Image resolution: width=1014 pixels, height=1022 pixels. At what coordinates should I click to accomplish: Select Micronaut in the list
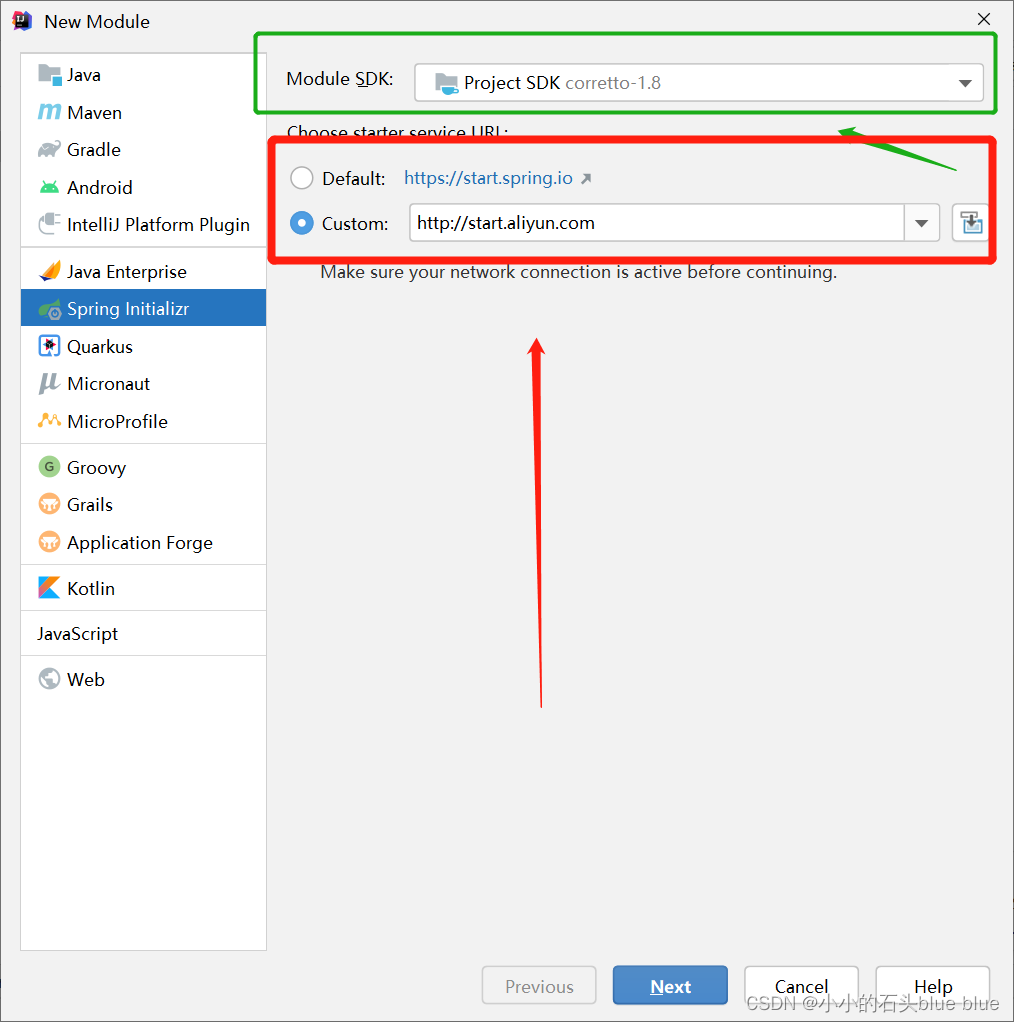coord(143,384)
